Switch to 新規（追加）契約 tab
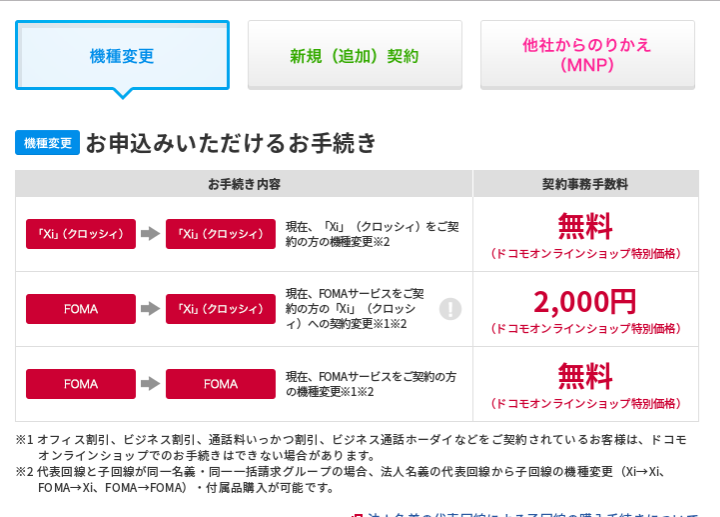720x517 pixels. coord(355,55)
